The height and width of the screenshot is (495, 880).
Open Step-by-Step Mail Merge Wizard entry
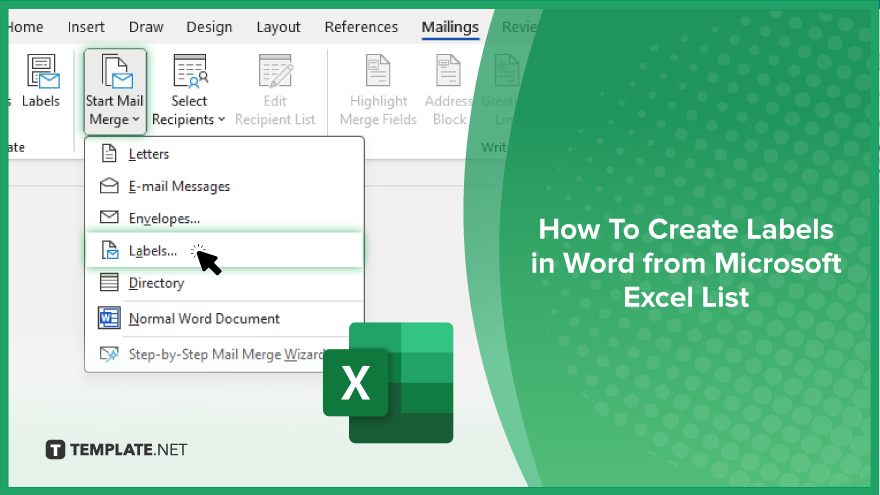pyautogui.click(x=212, y=354)
